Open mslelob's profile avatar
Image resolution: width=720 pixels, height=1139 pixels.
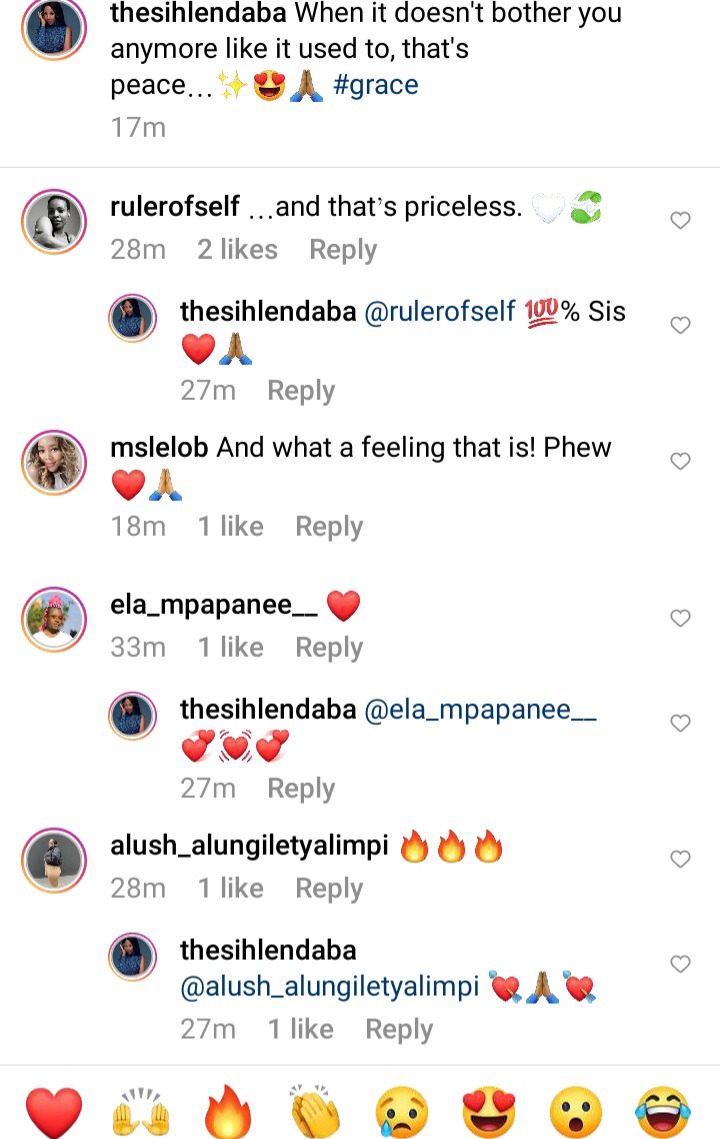[54, 462]
